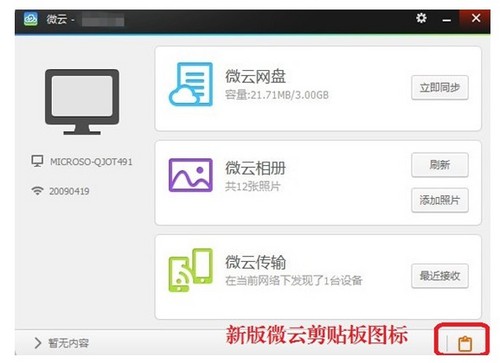Select the 微云传输 title text
This screenshot has height=363, width=500.
click(x=255, y=262)
